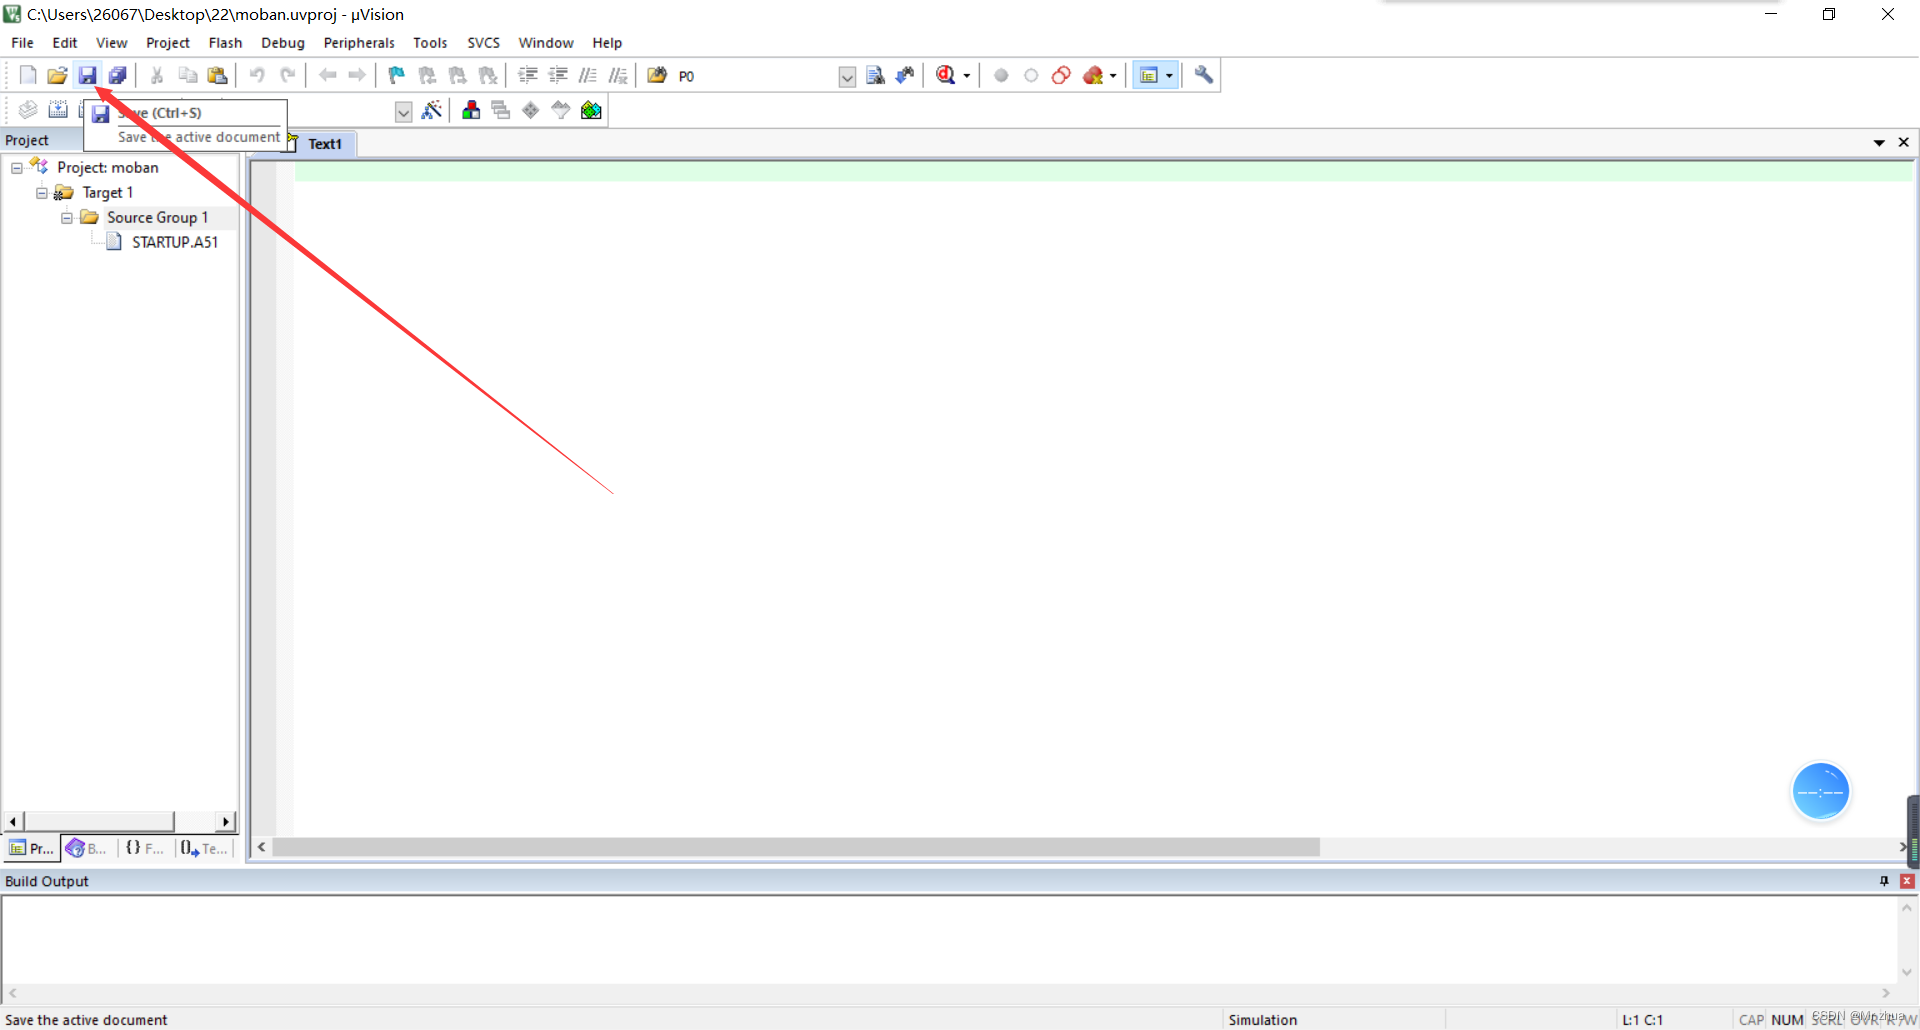Click the Find in Files icon
Screen dimensions: 1920x1030
[657, 75]
